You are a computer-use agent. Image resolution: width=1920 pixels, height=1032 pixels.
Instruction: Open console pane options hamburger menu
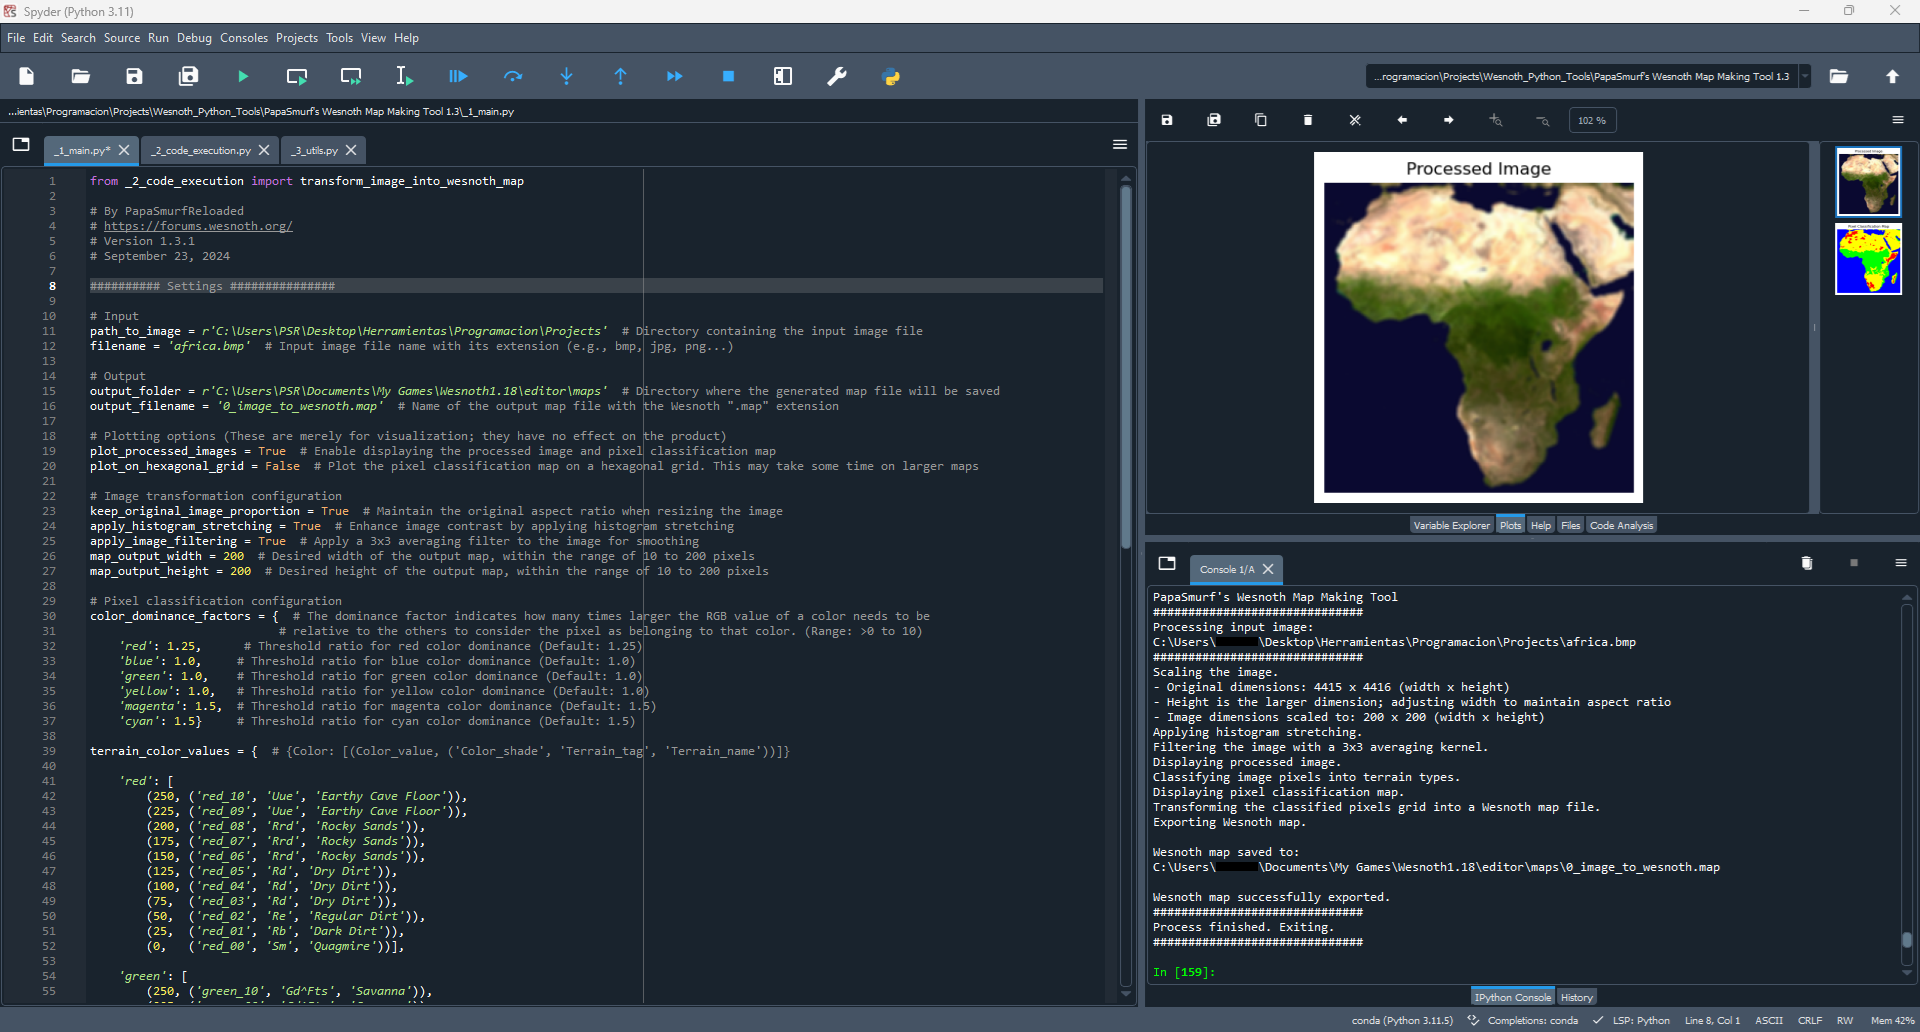click(1901, 563)
